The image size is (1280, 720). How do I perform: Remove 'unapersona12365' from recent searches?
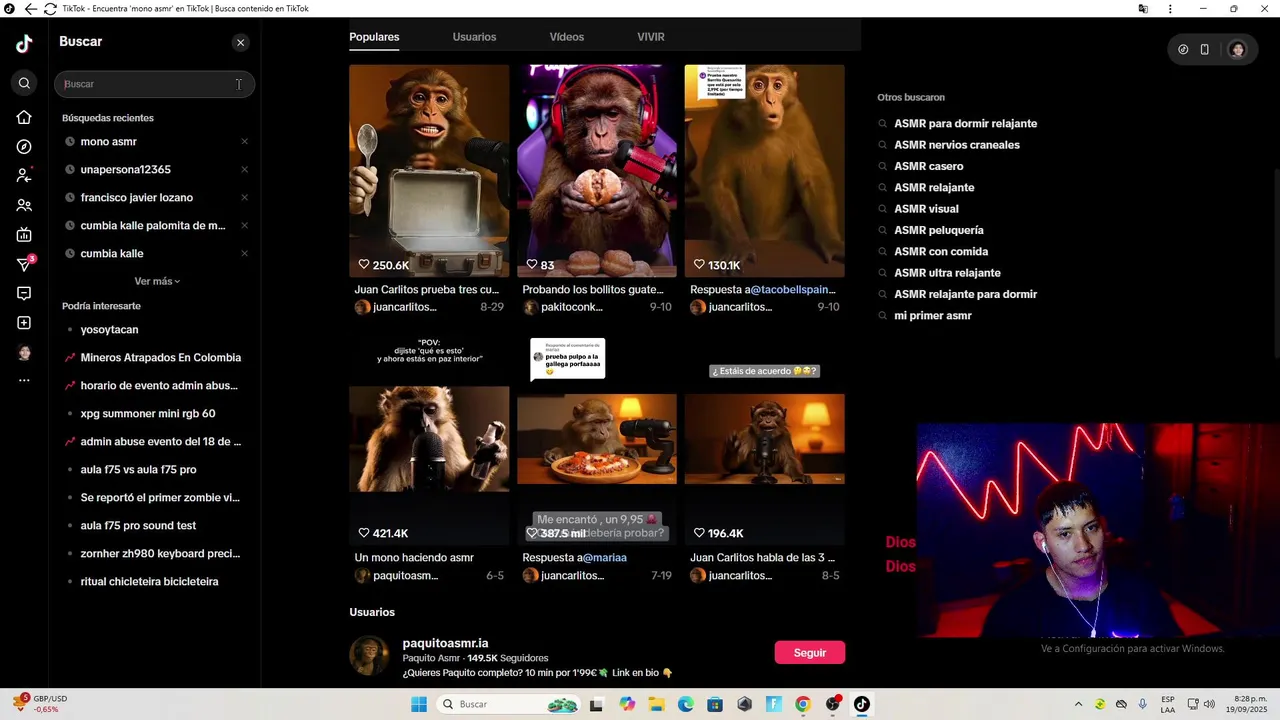(x=244, y=169)
